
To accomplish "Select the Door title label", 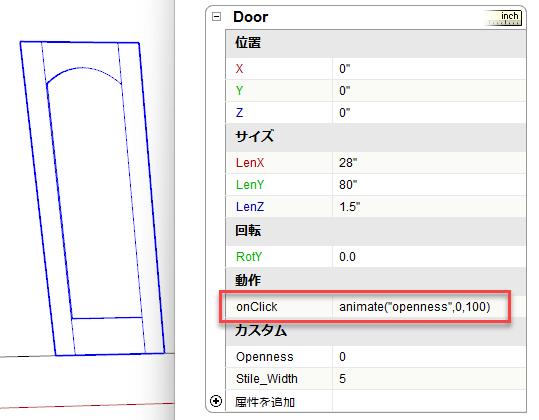I will (251, 17).
